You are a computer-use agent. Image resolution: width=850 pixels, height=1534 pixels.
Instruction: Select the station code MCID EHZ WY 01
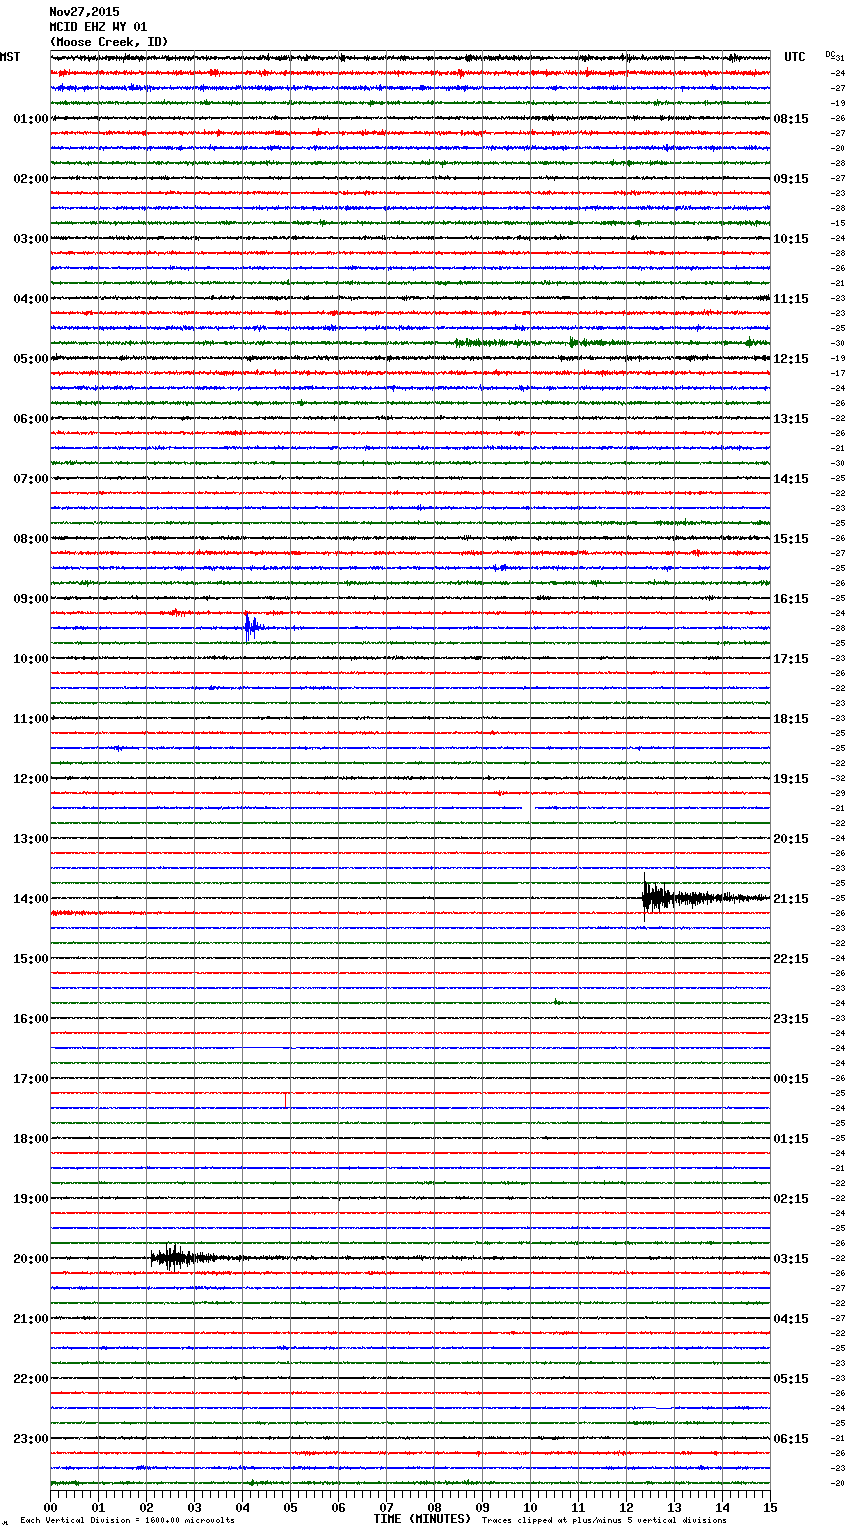[x=98, y=27]
